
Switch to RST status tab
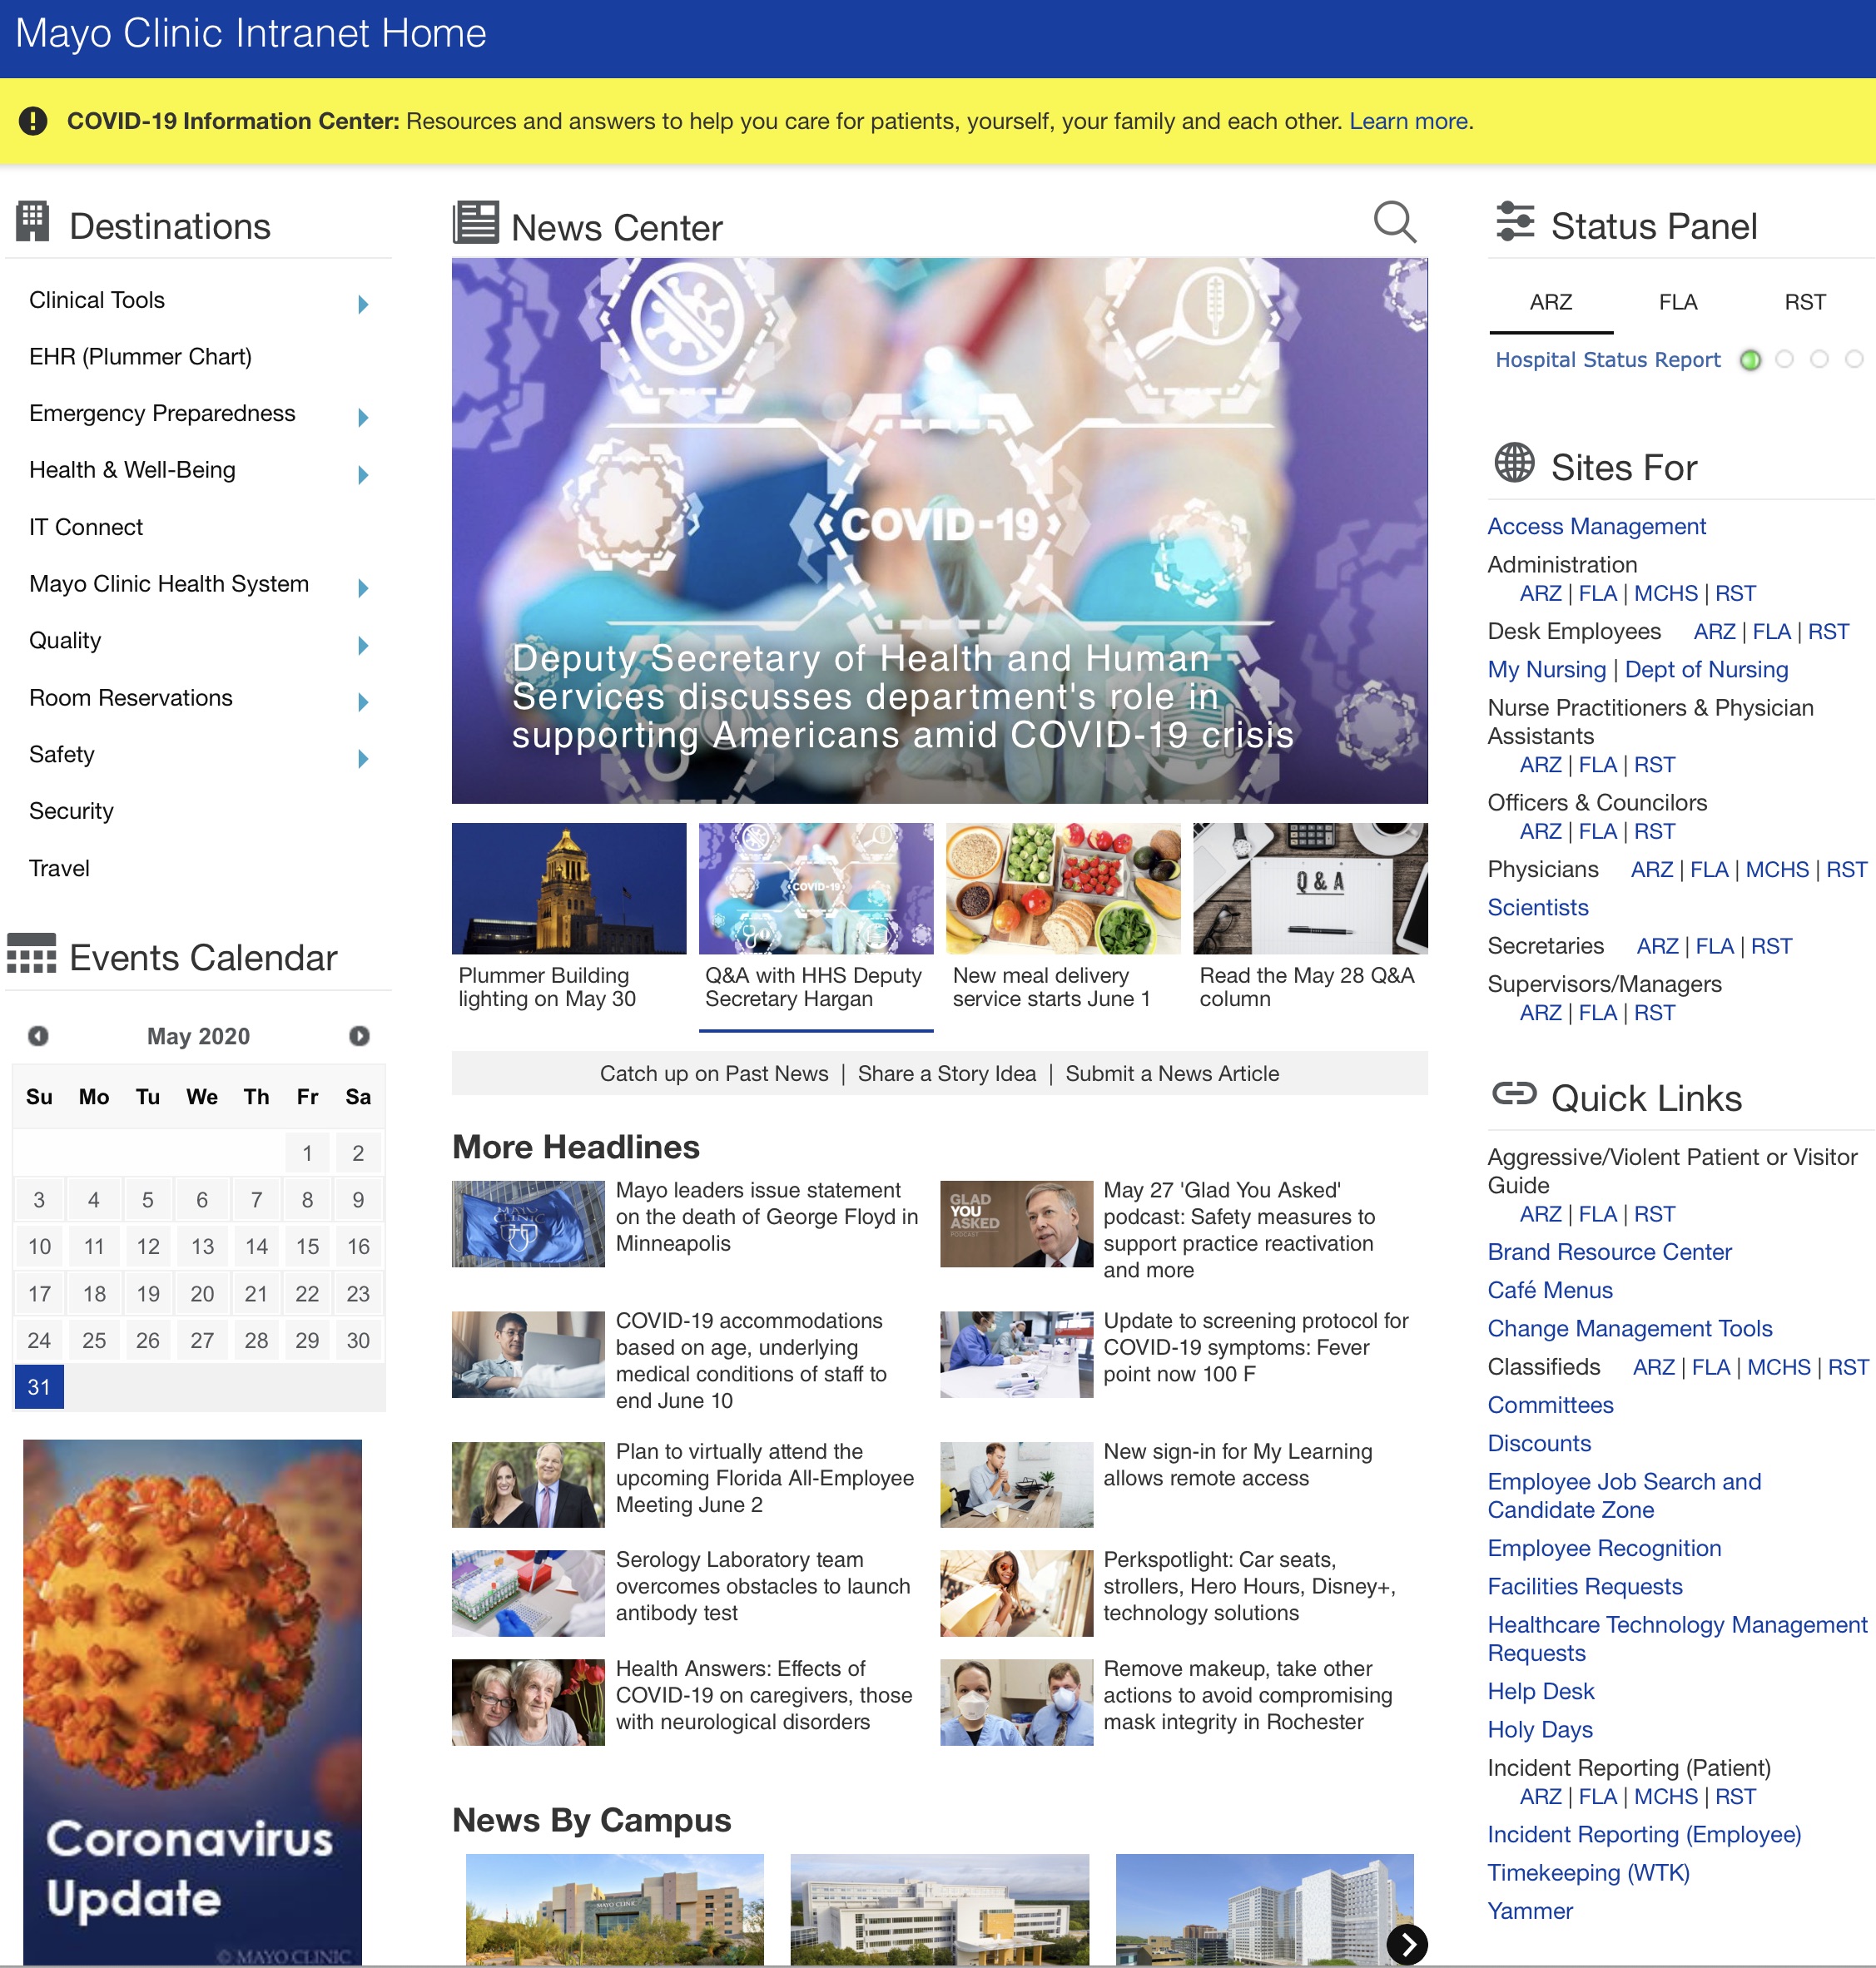[x=1805, y=302]
